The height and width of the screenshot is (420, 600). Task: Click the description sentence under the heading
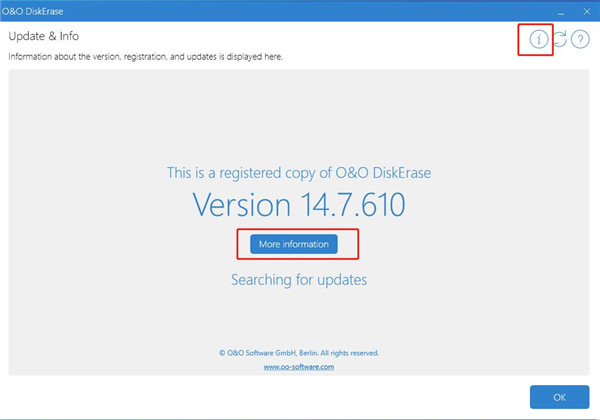point(145,57)
